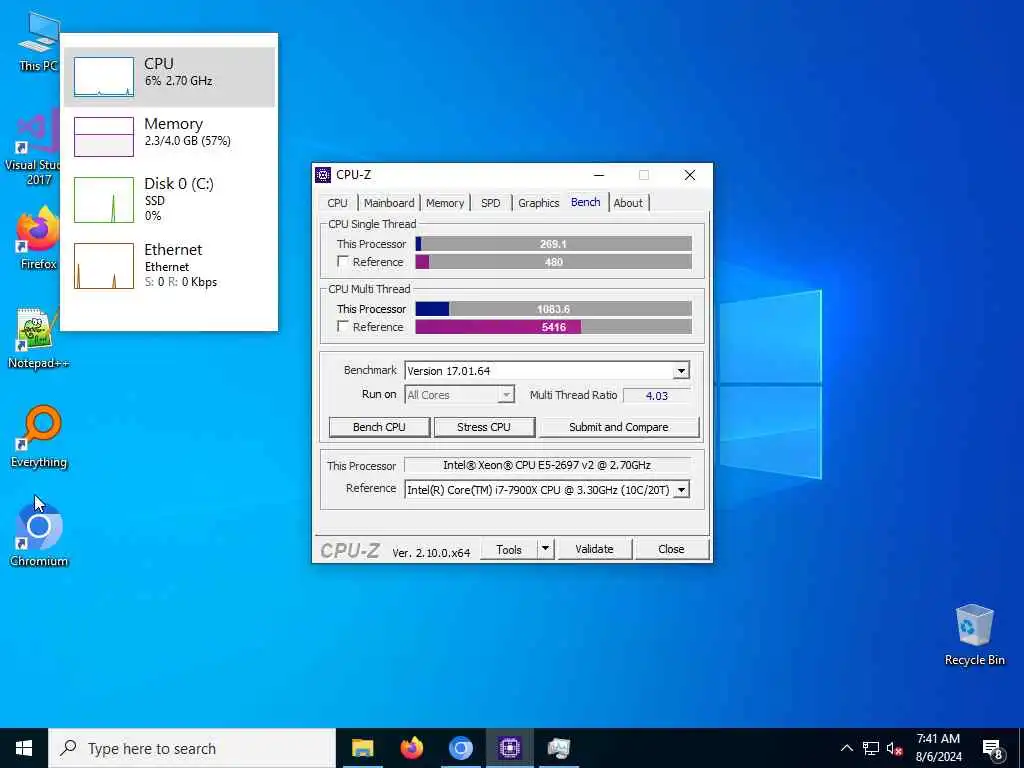The image size is (1024, 768).
Task: Click the single thread 269.1 score bar
Action: 554,244
